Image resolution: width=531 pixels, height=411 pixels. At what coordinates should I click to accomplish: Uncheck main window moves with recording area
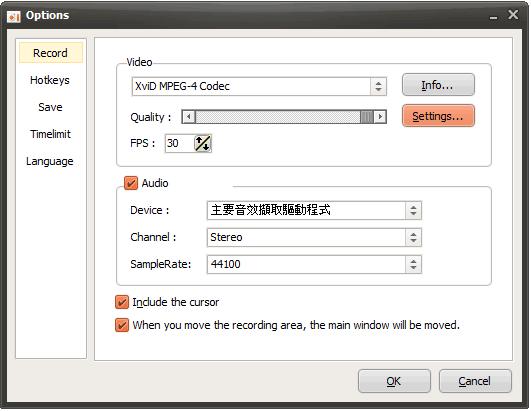click(122, 325)
